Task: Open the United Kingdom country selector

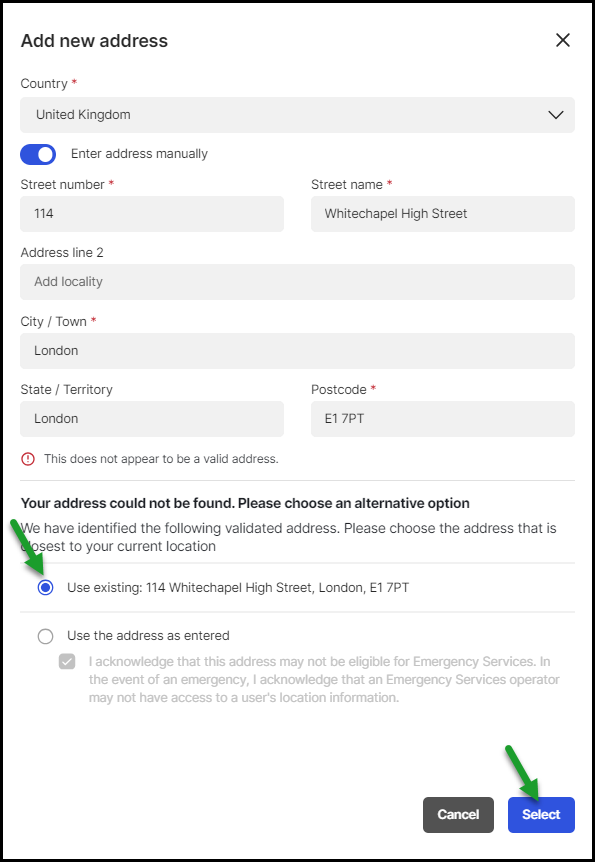Action: 298,115
